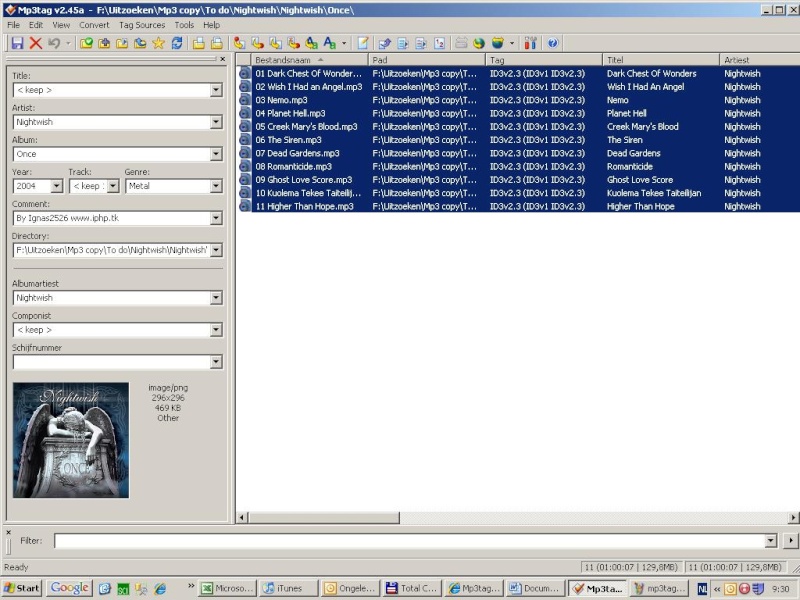Open help with the question mark icon
Screen dimensions: 800x600
tap(553, 43)
